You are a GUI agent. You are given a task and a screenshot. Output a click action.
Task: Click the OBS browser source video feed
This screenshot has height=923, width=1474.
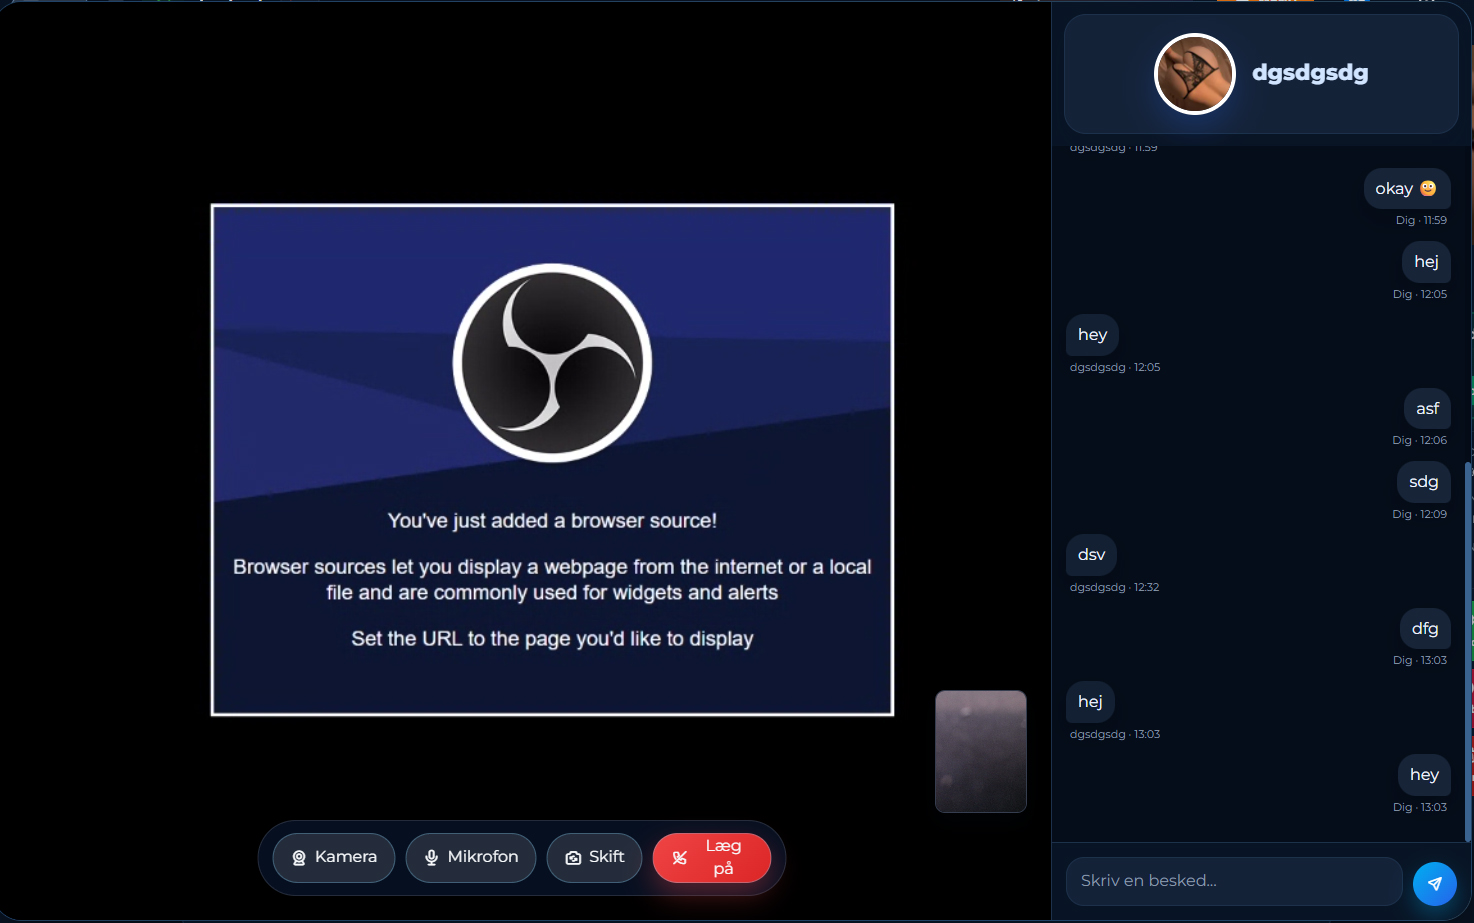pyautogui.click(x=552, y=460)
